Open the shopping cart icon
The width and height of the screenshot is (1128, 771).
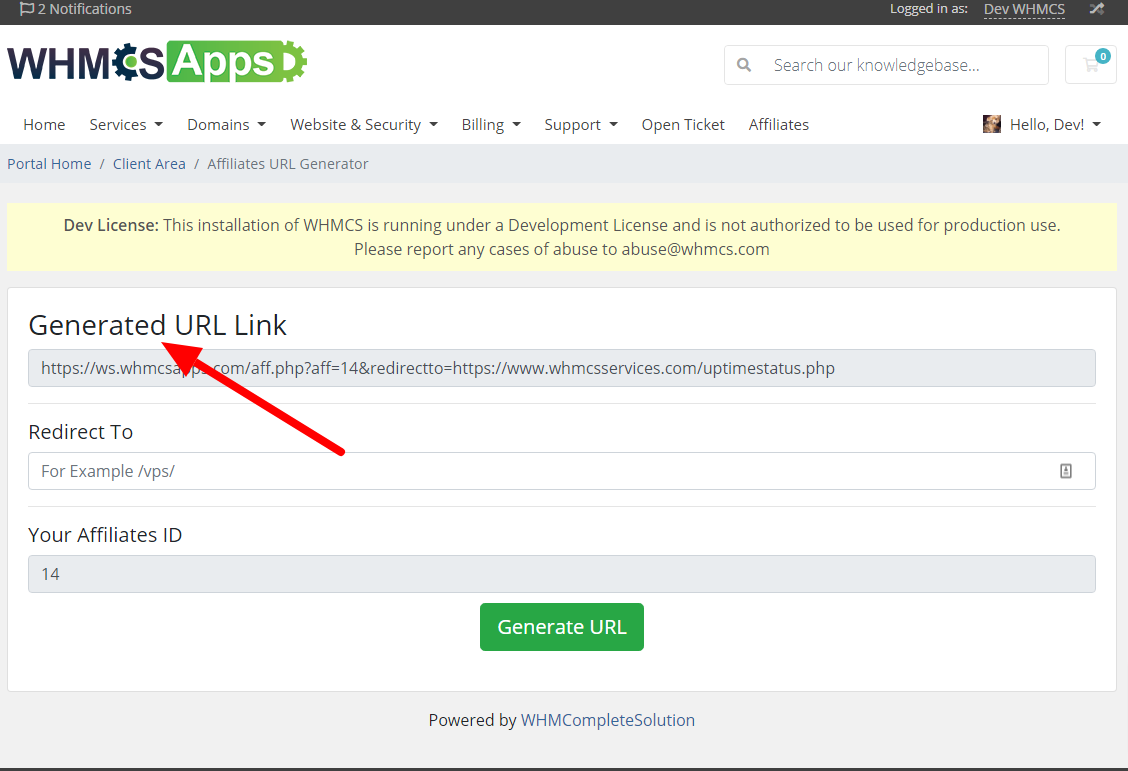pyautogui.click(x=1091, y=65)
